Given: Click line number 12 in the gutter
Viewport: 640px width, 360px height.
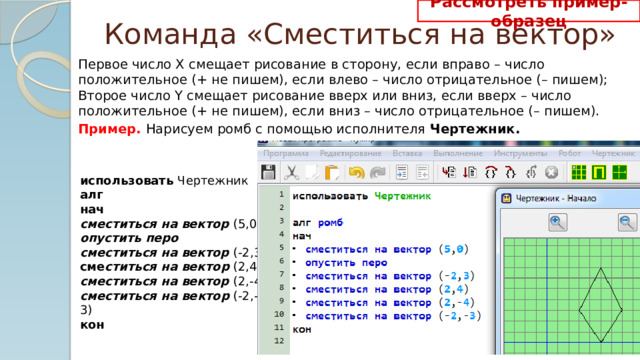Looking at the screenshot, I should (x=279, y=340).
